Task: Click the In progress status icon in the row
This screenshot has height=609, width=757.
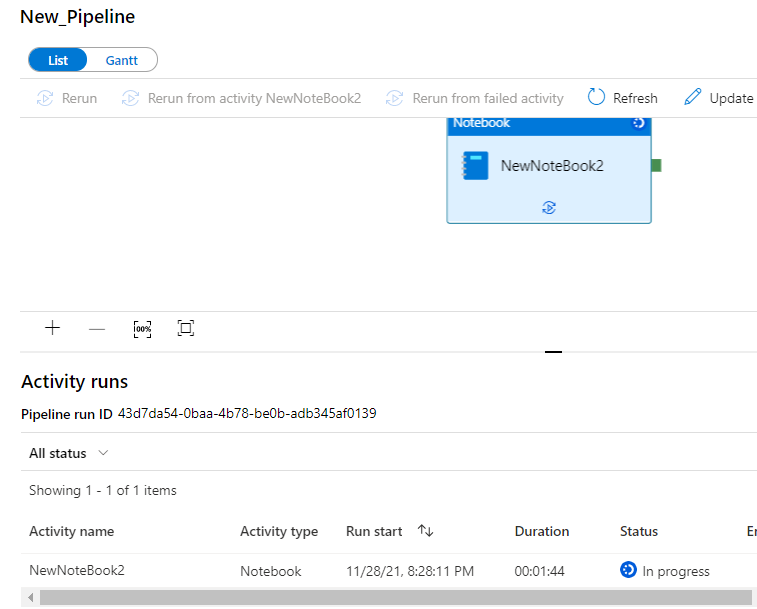Action: 628,570
